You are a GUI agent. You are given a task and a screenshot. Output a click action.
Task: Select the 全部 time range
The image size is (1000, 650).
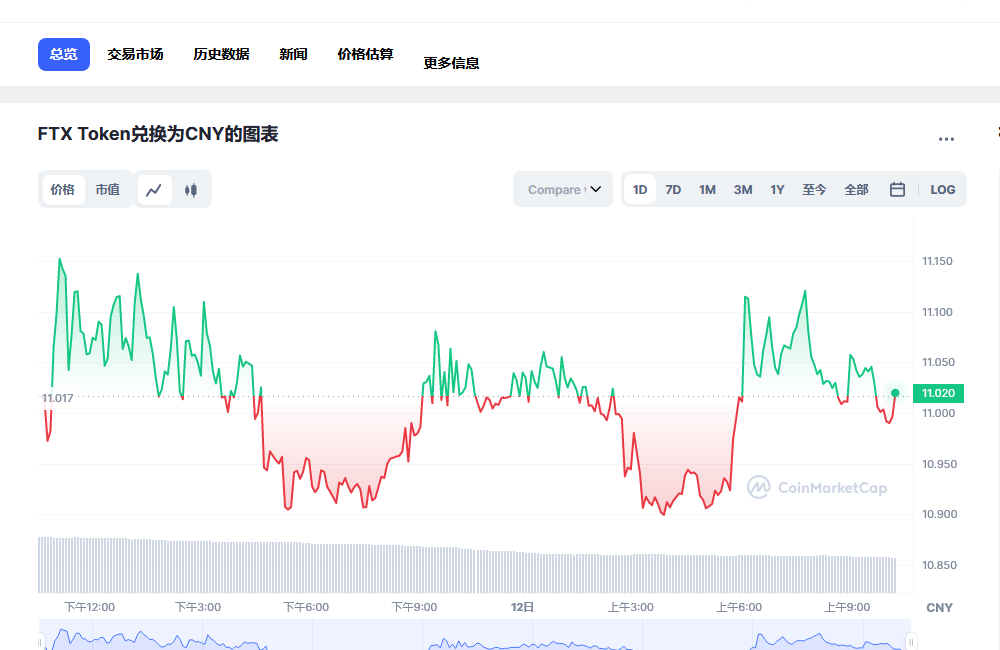tap(857, 189)
